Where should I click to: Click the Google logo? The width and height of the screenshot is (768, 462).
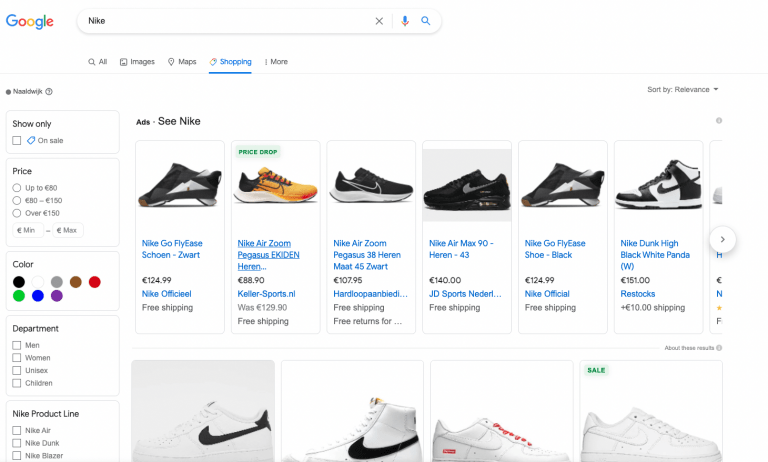click(30, 21)
